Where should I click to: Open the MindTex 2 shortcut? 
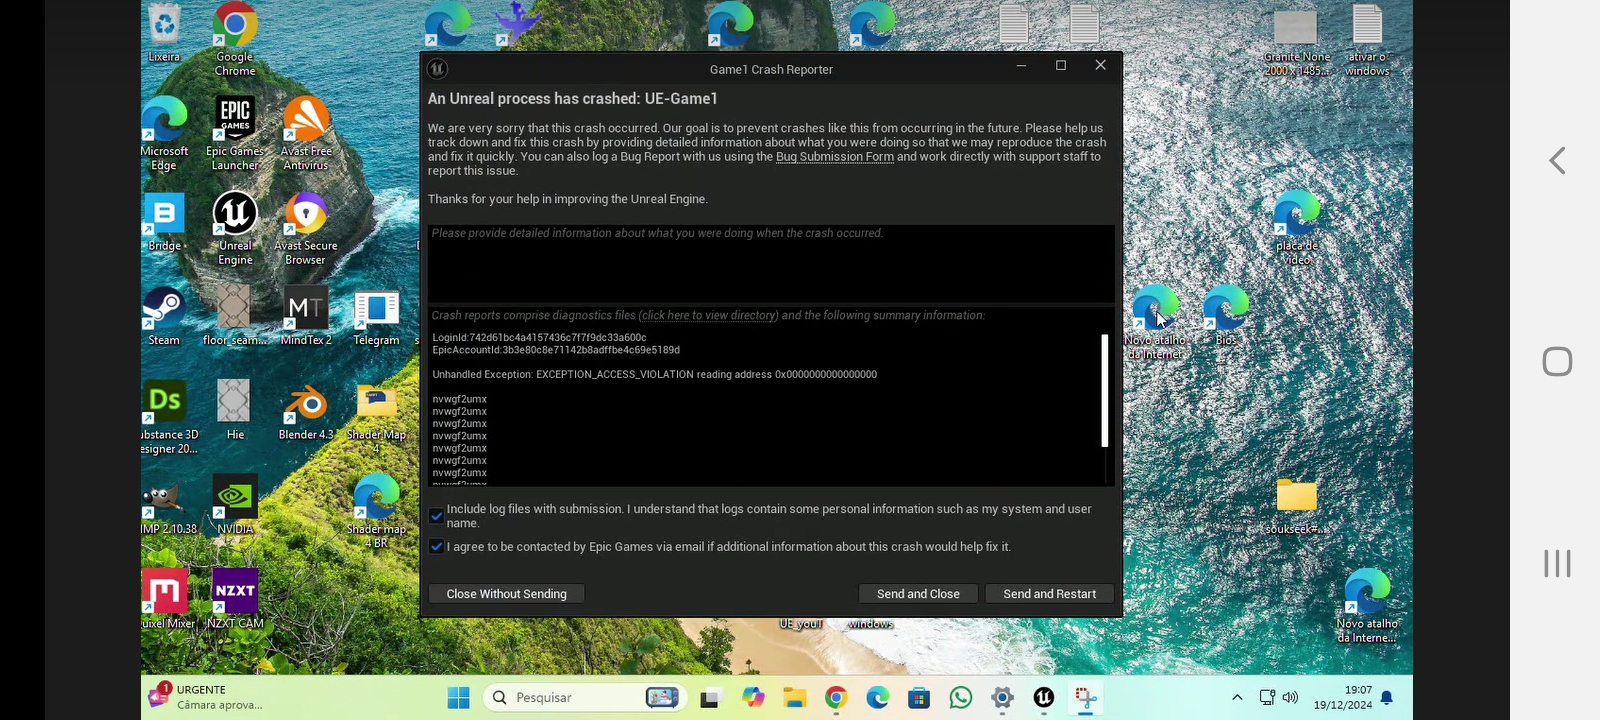pyautogui.click(x=306, y=316)
